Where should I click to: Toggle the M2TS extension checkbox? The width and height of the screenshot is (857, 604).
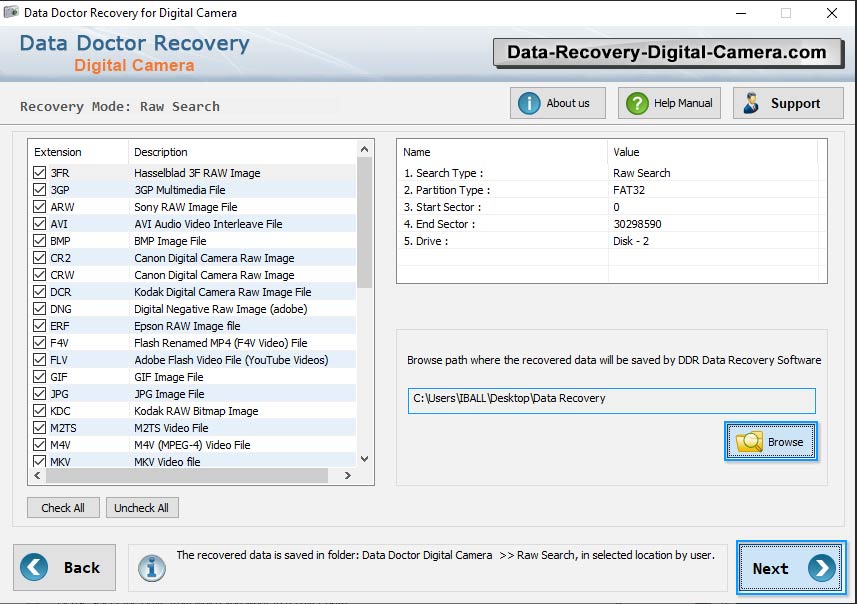click(x=39, y=427)
